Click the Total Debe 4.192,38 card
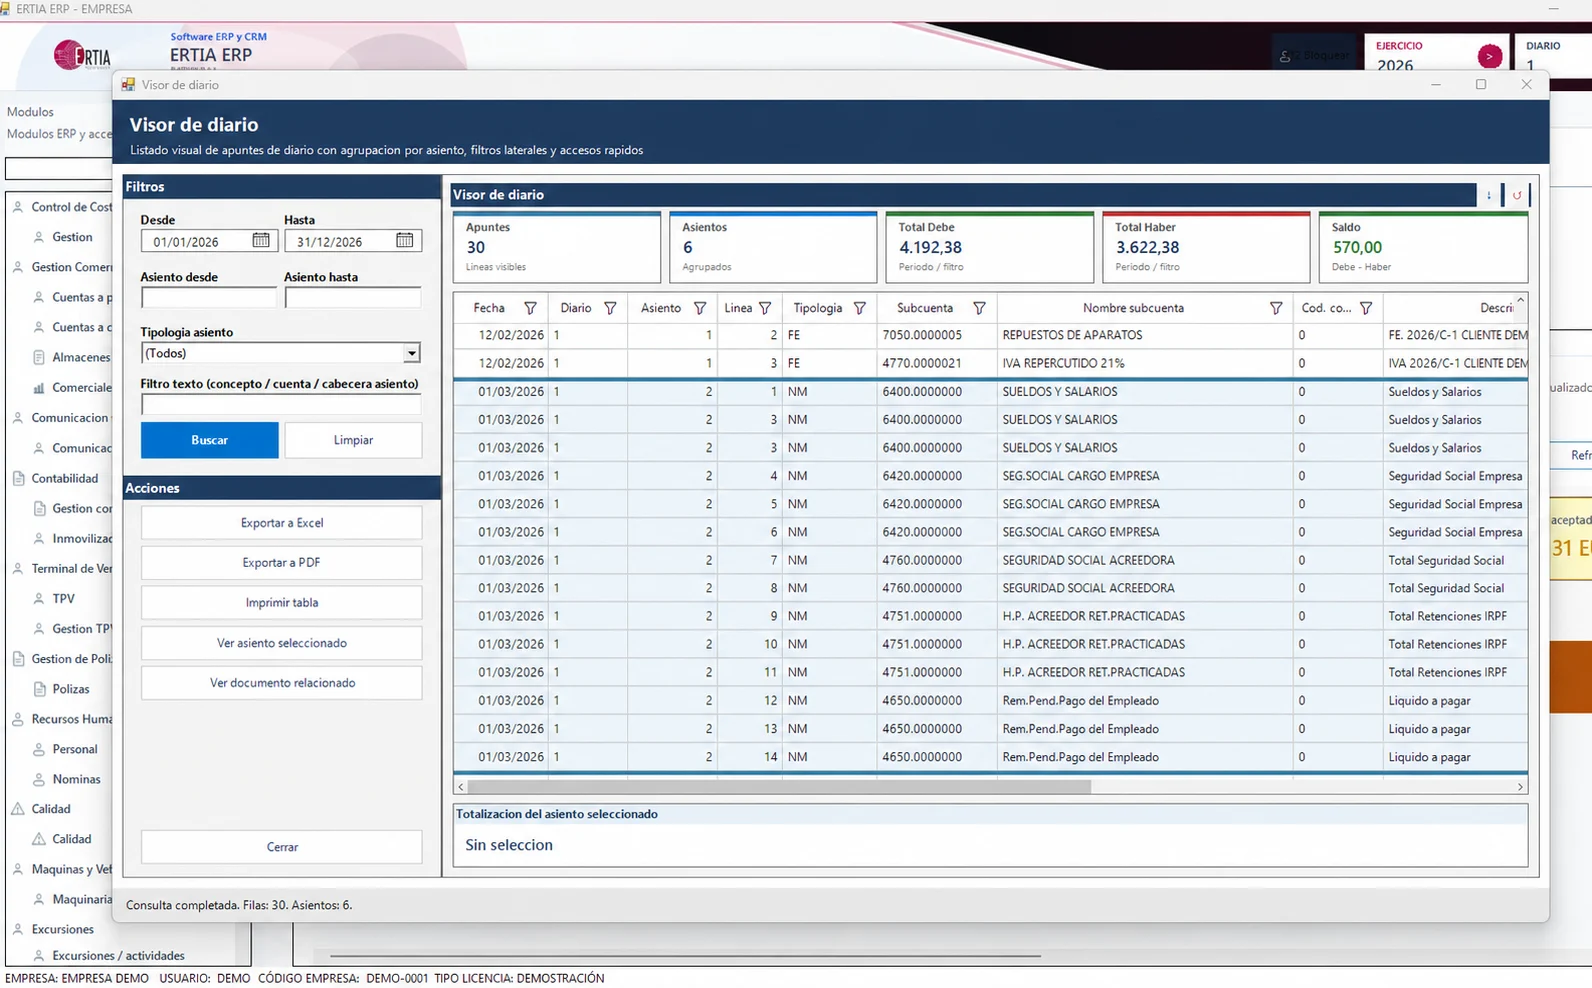The width and height of the screenshot is (1592, 988). [x=990, y=247]
